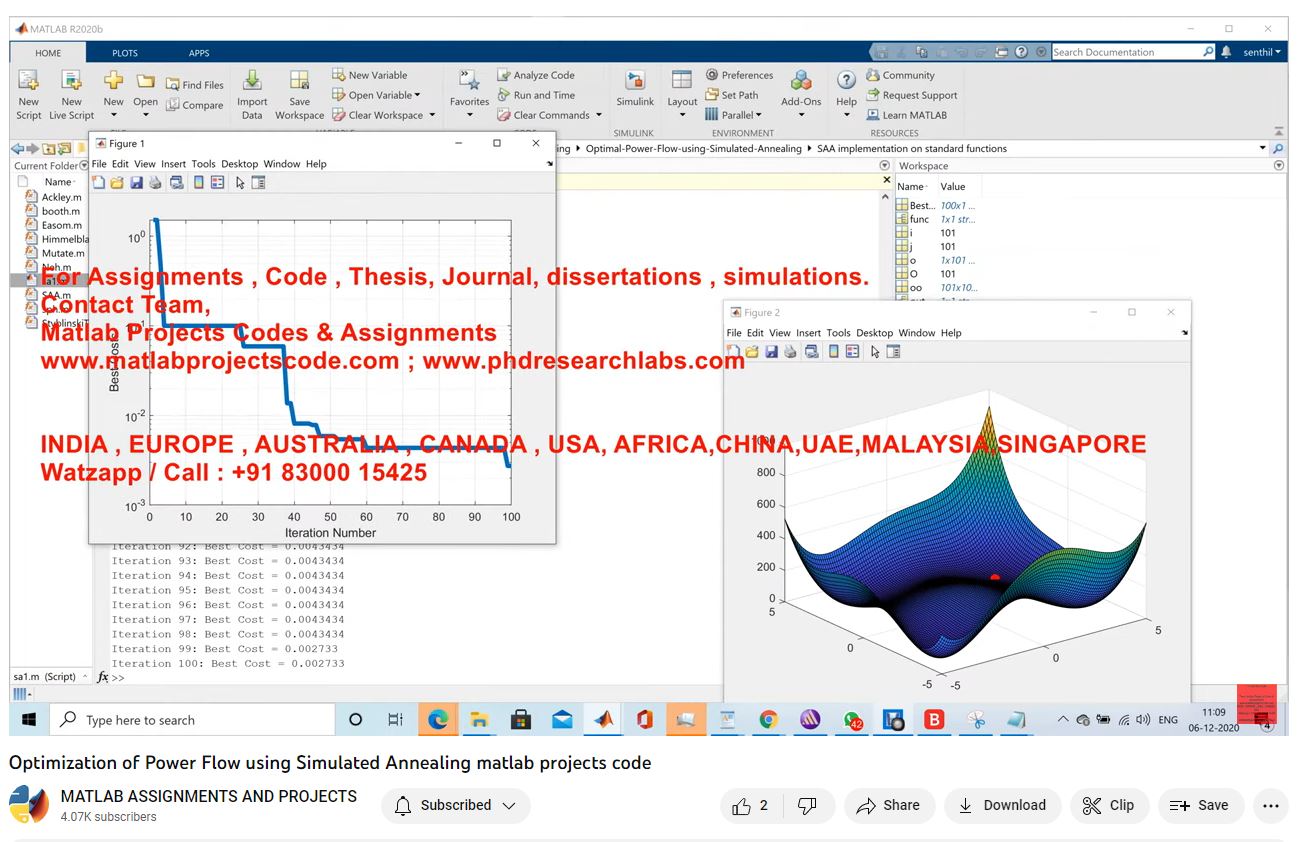Viewport: 1300px width, 842px height.
Task: Open Chrome from the Windows taskbar
Action: [768, 720]
